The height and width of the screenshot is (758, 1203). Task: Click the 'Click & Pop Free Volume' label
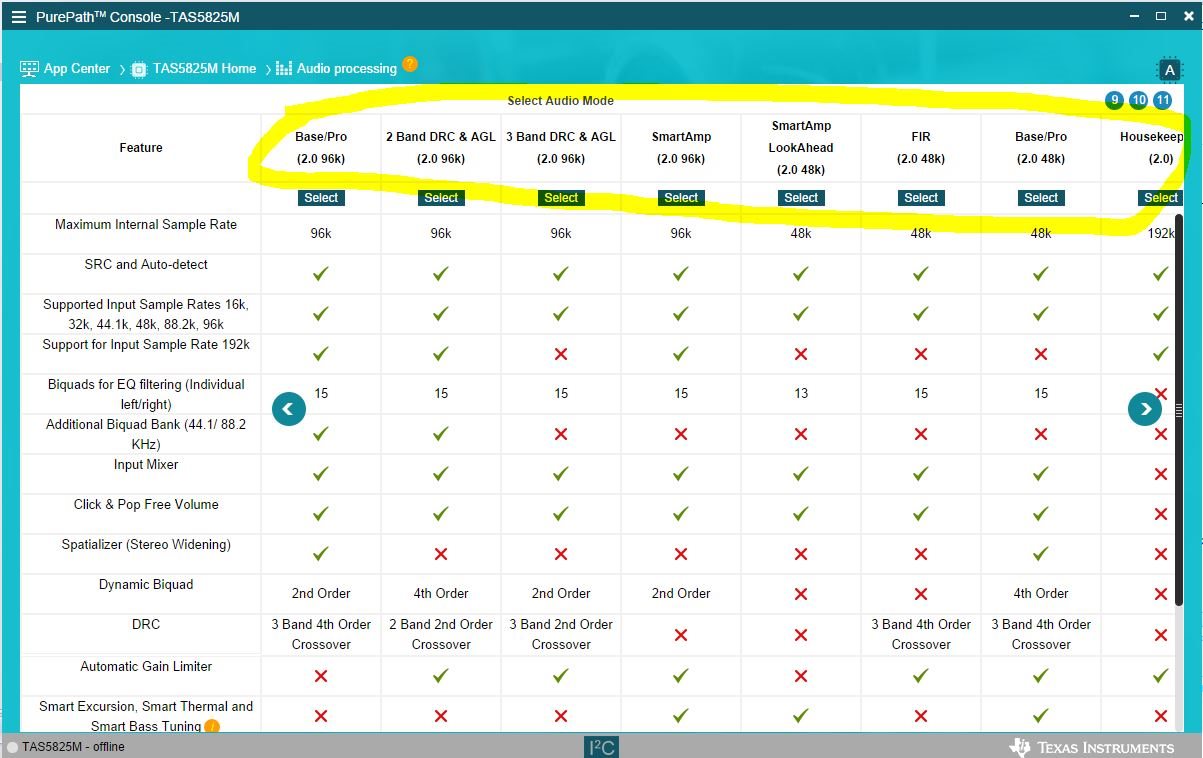[x=146, y=505]
